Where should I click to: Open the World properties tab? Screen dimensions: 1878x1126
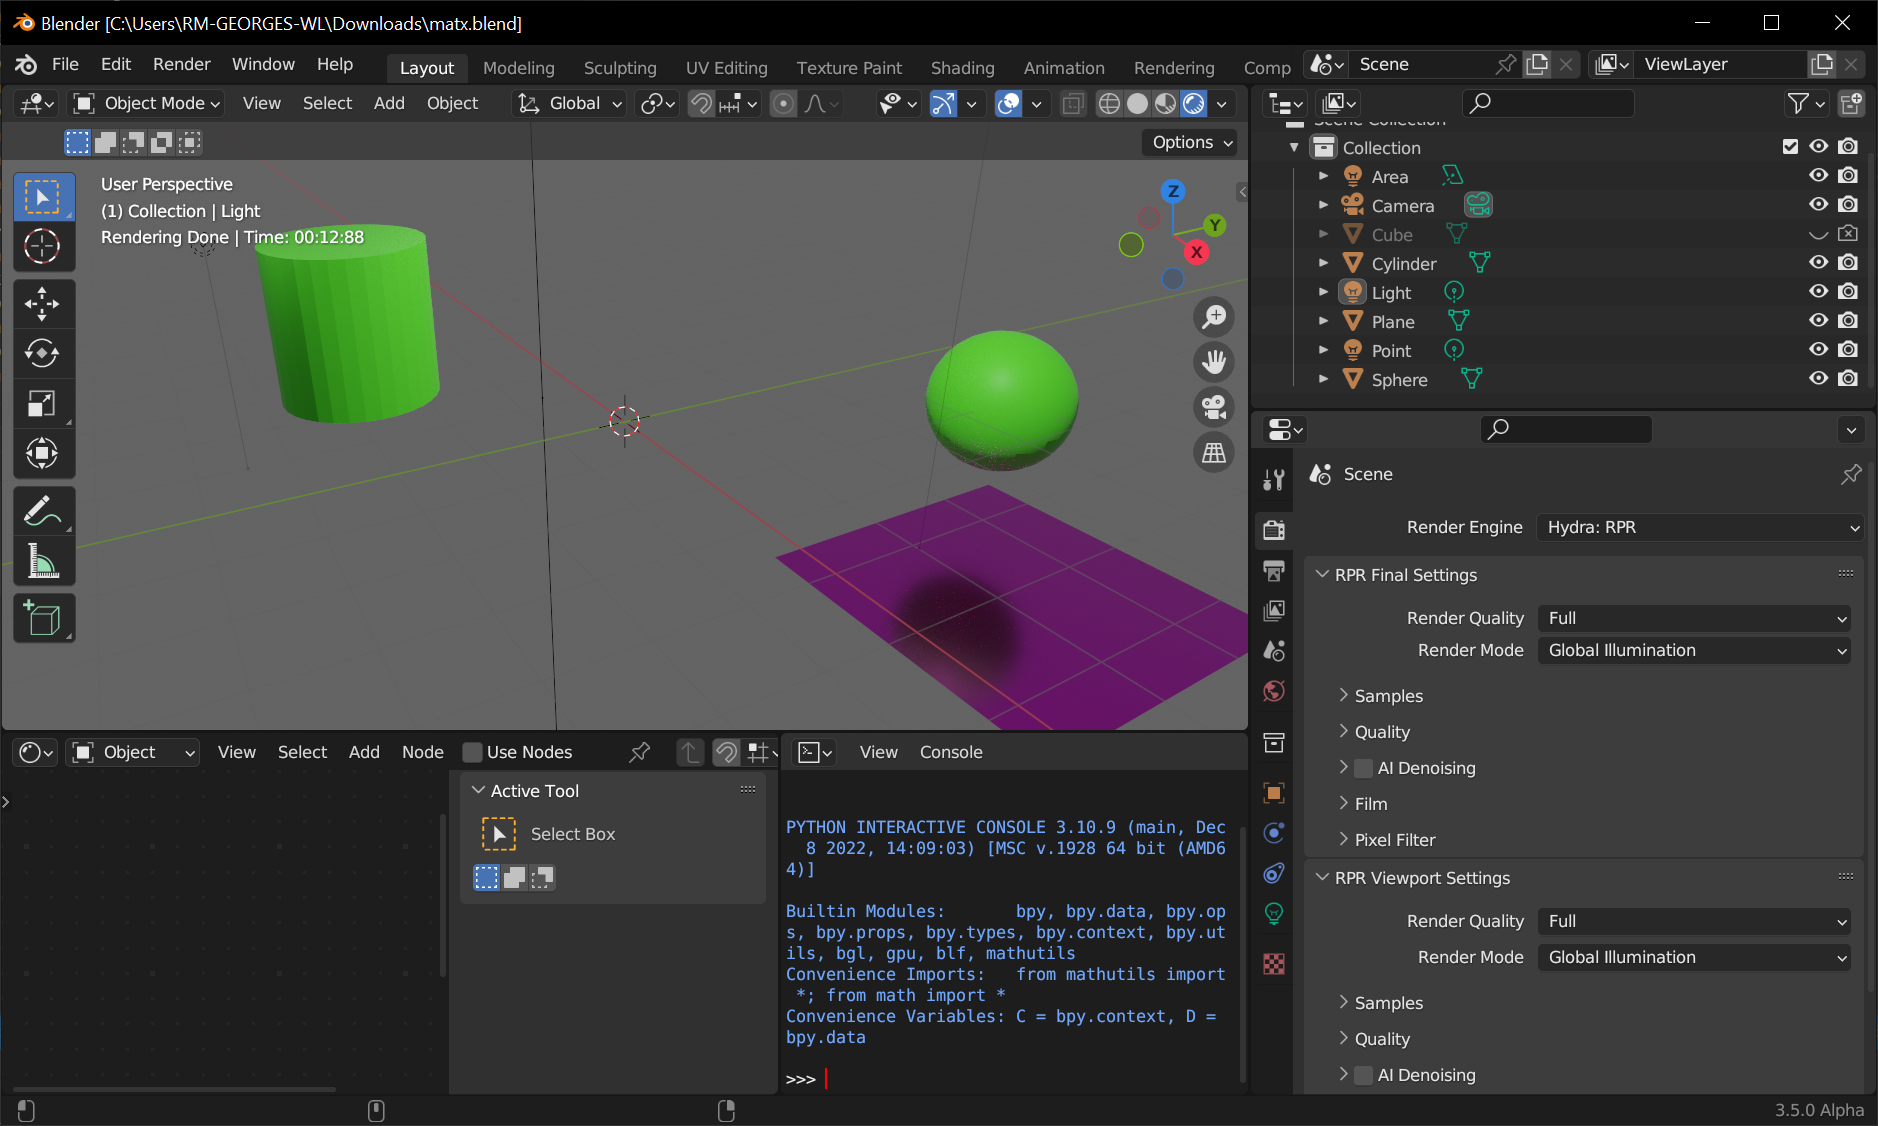1274,692
